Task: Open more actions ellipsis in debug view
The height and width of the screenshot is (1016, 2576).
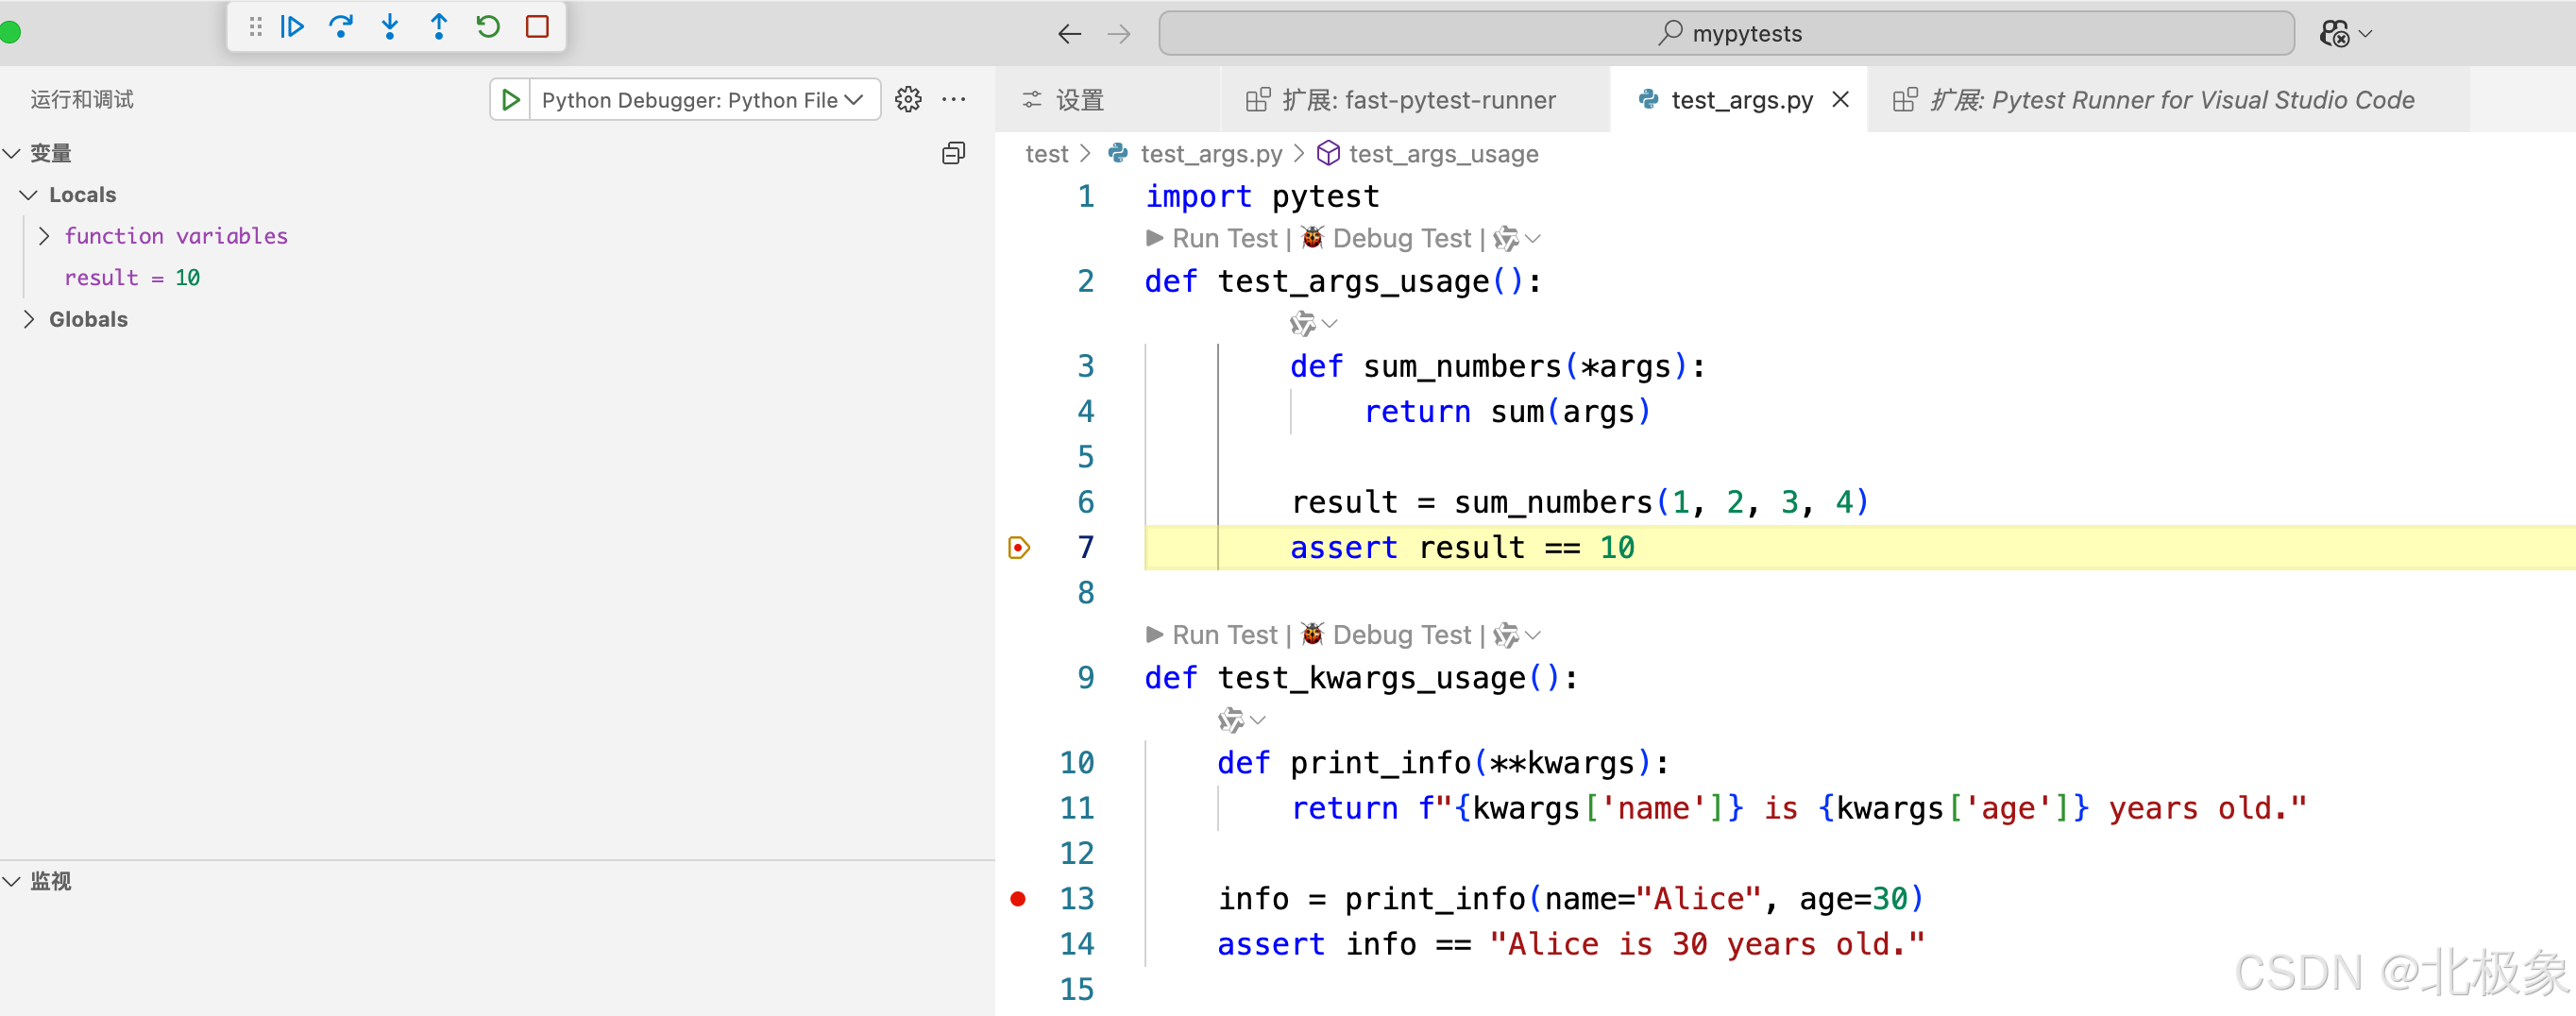Action: coord(954,99)
